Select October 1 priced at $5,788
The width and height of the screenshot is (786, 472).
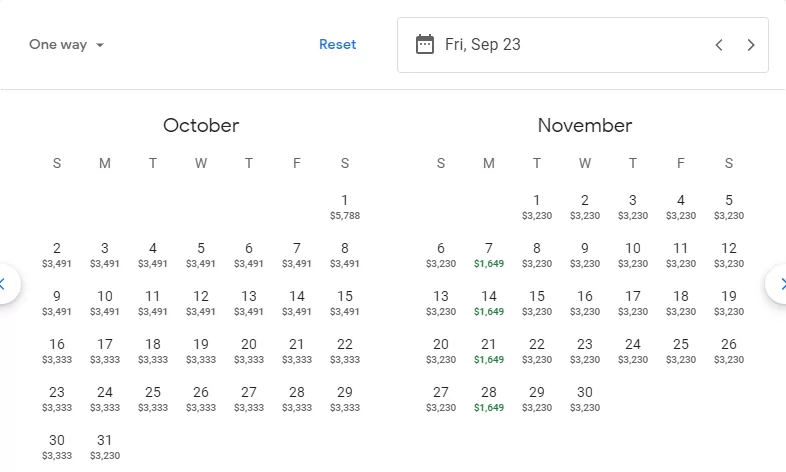click(345, 207)
